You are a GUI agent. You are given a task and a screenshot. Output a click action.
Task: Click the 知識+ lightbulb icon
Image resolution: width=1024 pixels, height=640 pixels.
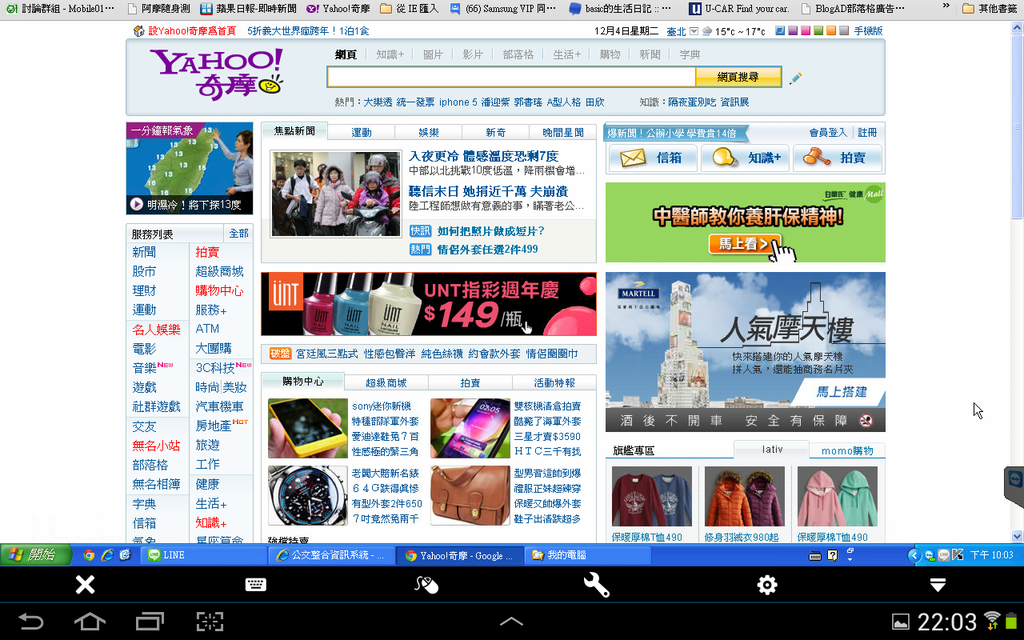pos(725,157)
